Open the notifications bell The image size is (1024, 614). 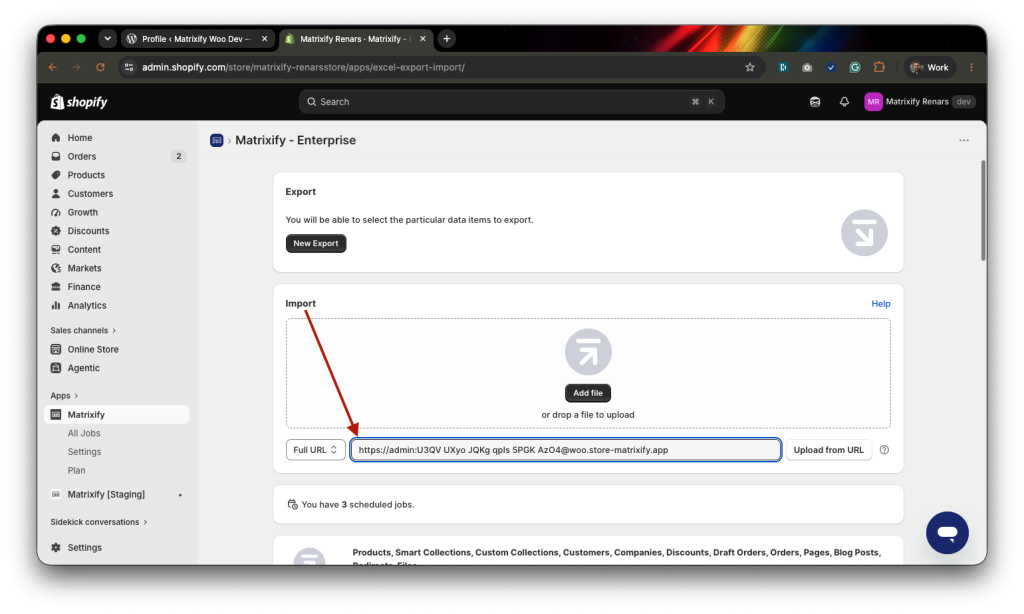[844, 102]
